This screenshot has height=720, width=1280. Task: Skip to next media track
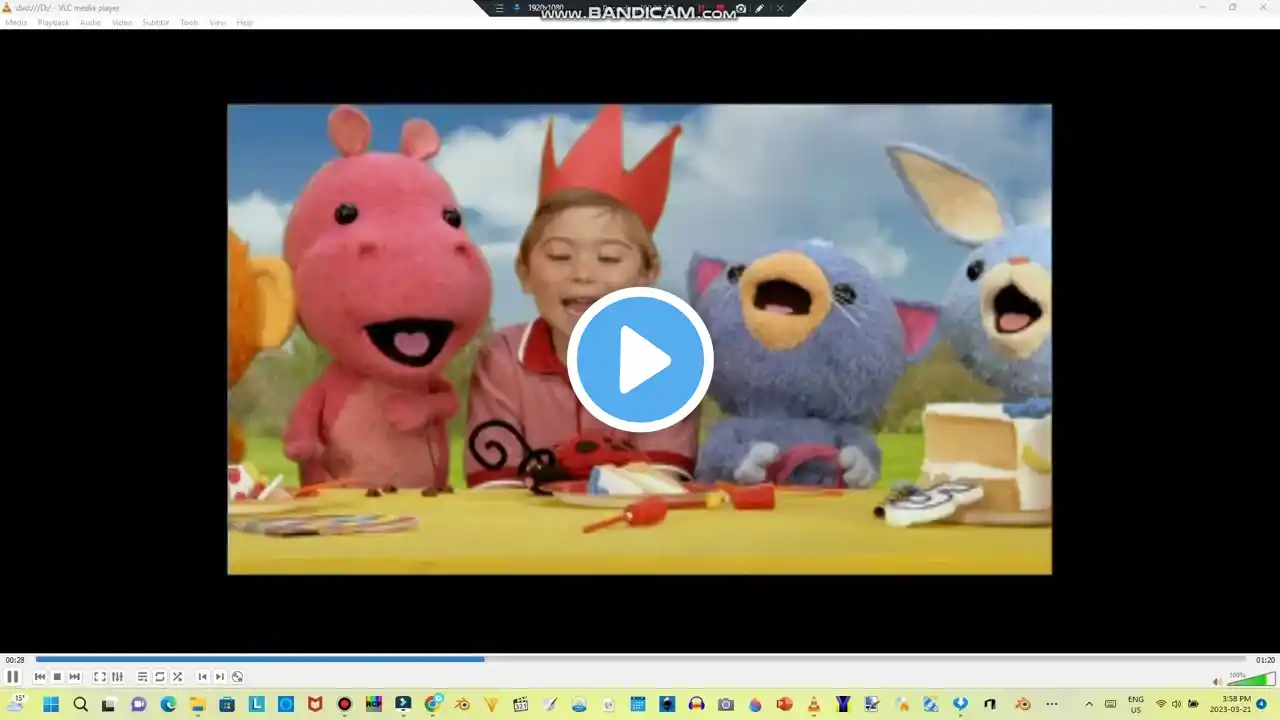(x=74, y=677)
